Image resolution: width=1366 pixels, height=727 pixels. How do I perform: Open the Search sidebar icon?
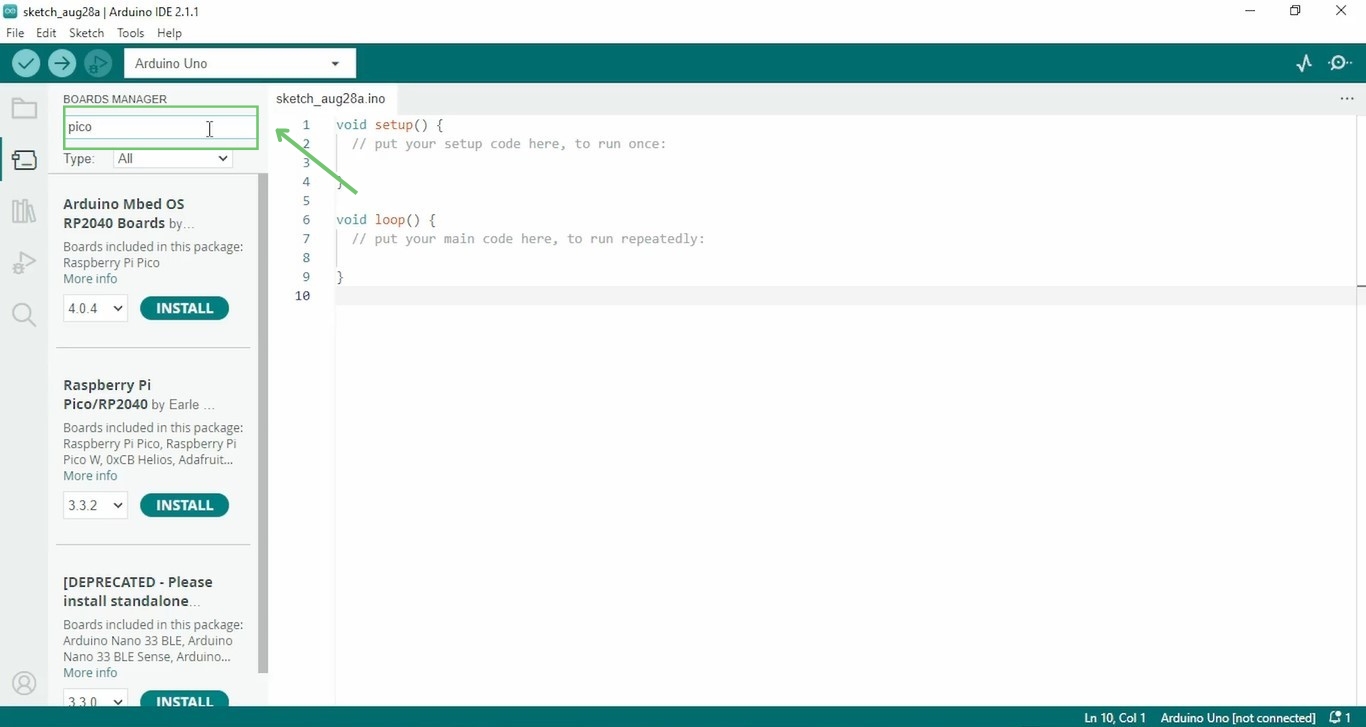(23, 314)
